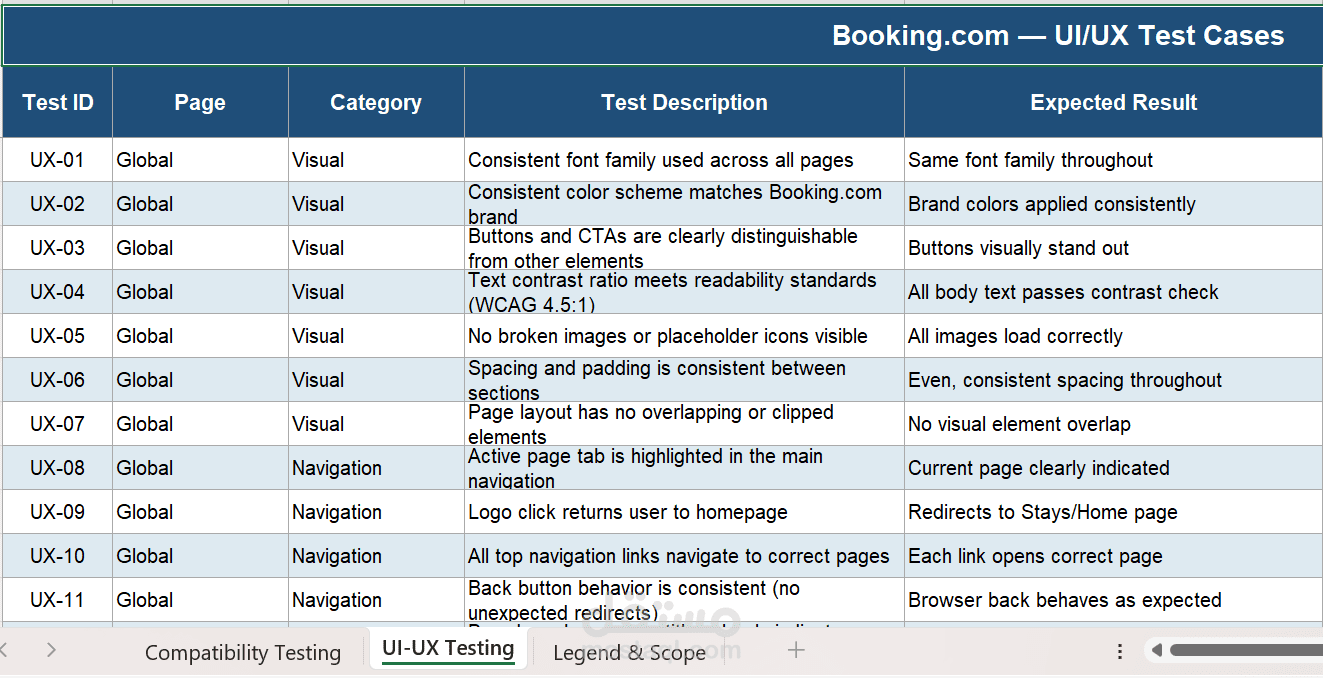Image resolution: width=1323 pixels, height=678 pixels.
Task: Select 'All images load correctly' cell
Action: point(1113,336)
